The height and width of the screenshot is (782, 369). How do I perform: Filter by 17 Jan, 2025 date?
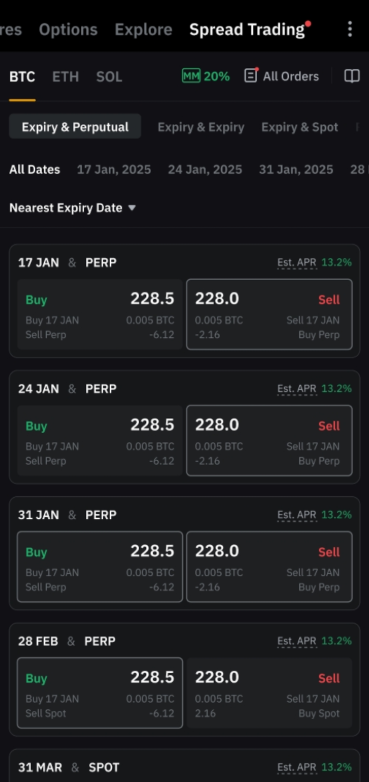pyautogui.click(x=114, y=170)
